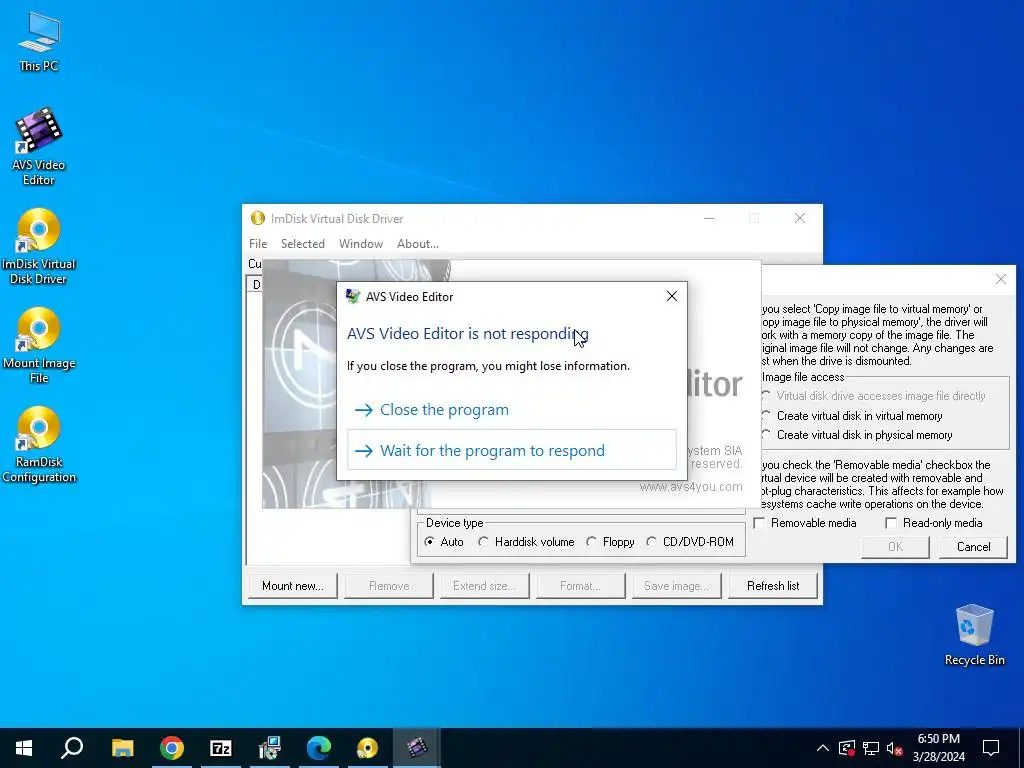The image size is (1024, 768).
Task: Select the Recycle Bin desktop icon
Action: [974, 634]
